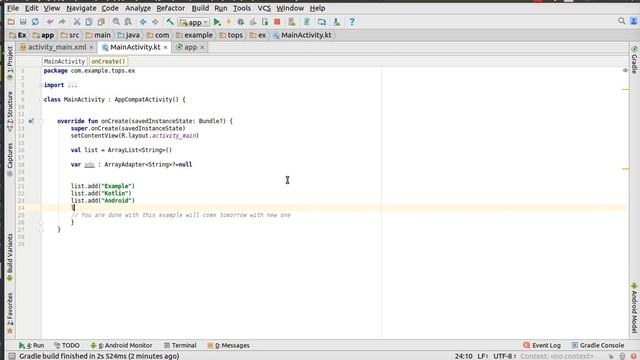Click the Find magnifier icon

tap(116, 22)
